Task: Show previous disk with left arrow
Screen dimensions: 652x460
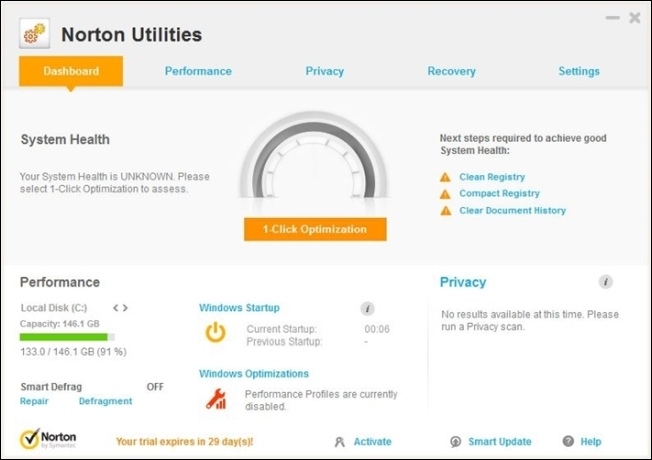Action: click(116, 308)
